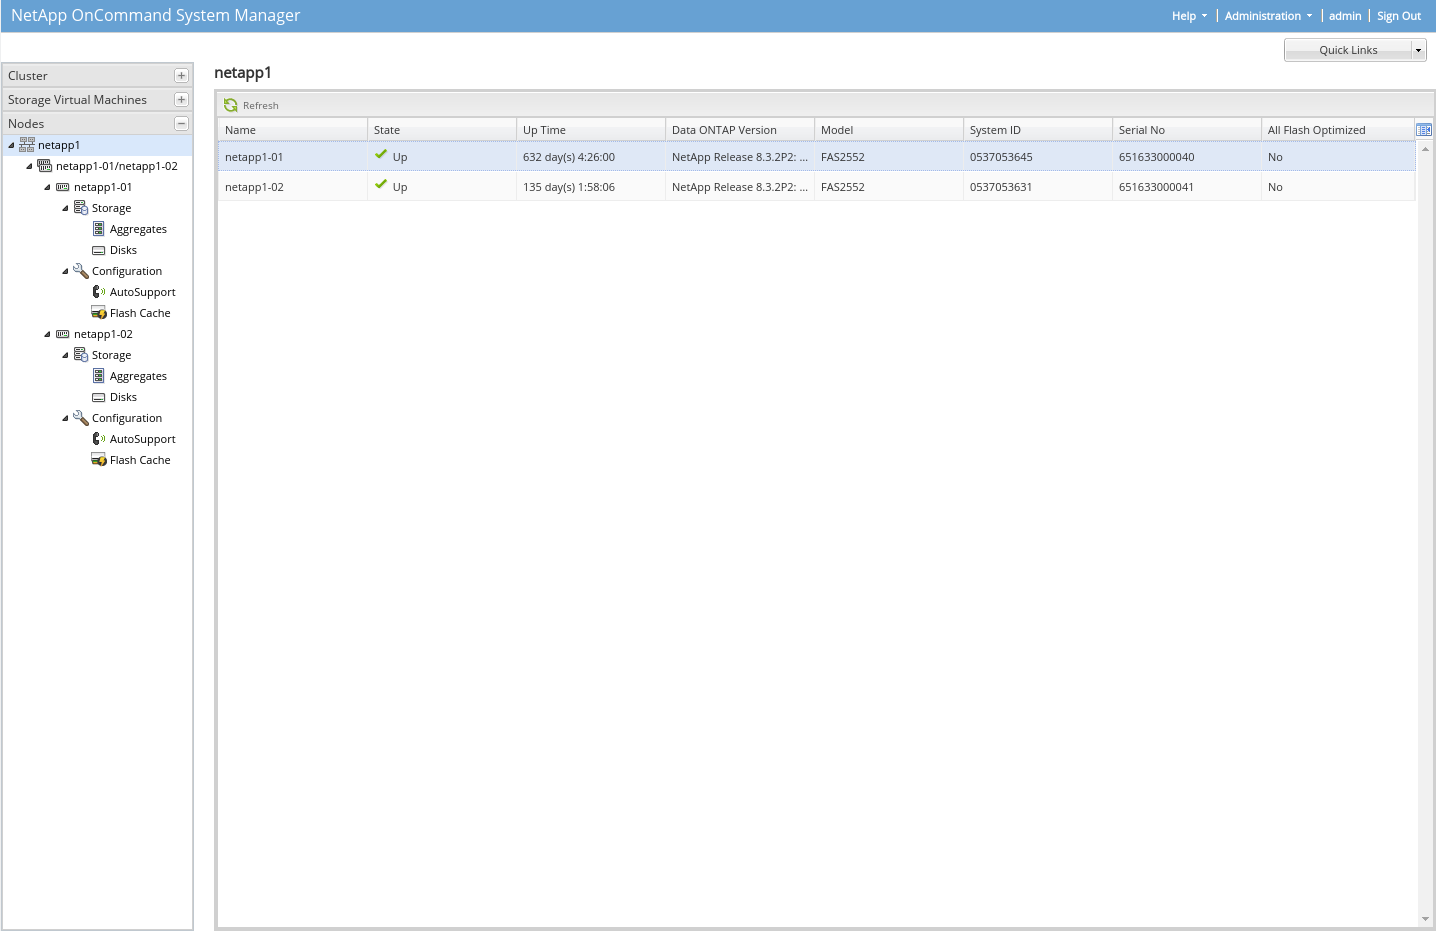Expand the Cluster pane with plus button
The image size is (1436, 931).
tap(181, 76)
